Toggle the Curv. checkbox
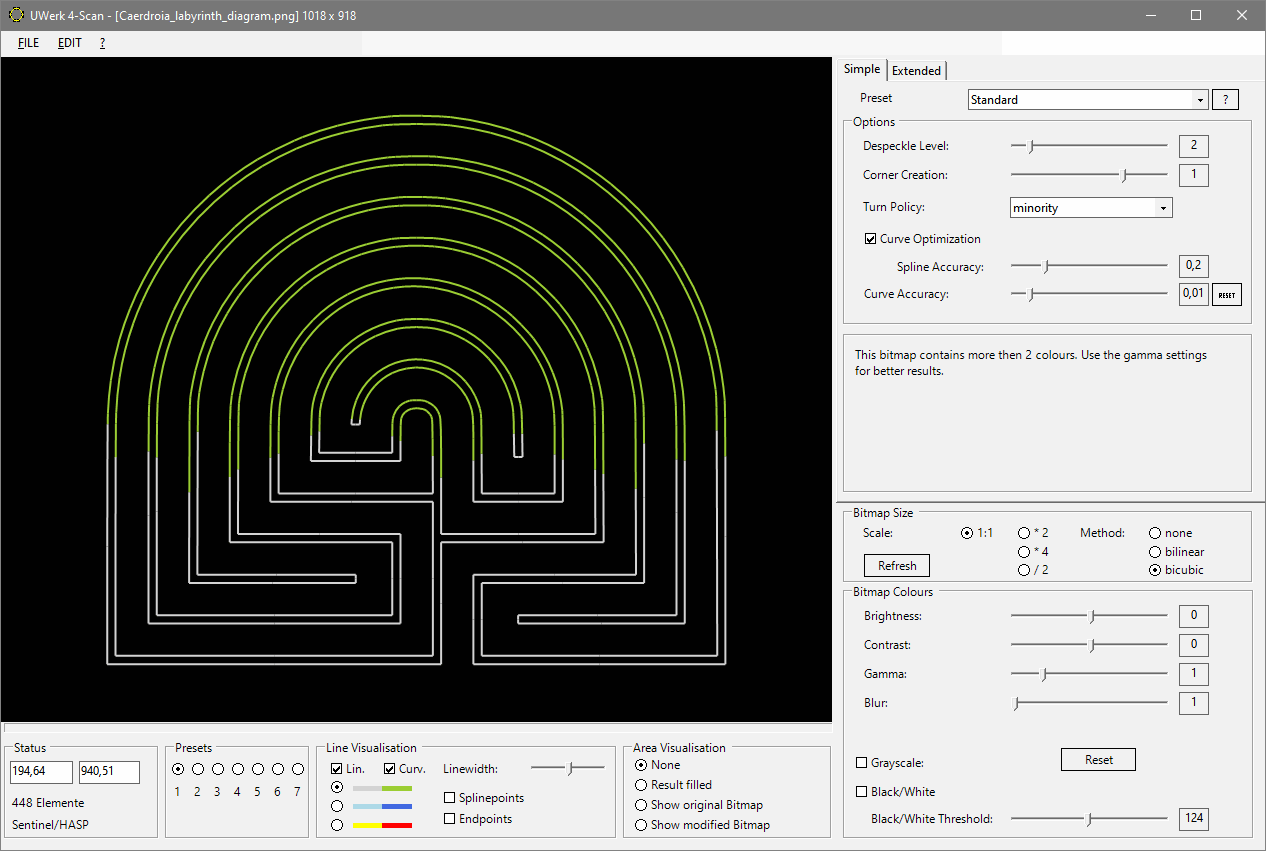The height and width of the screenshot is (851, 1266). click(389, 769)
